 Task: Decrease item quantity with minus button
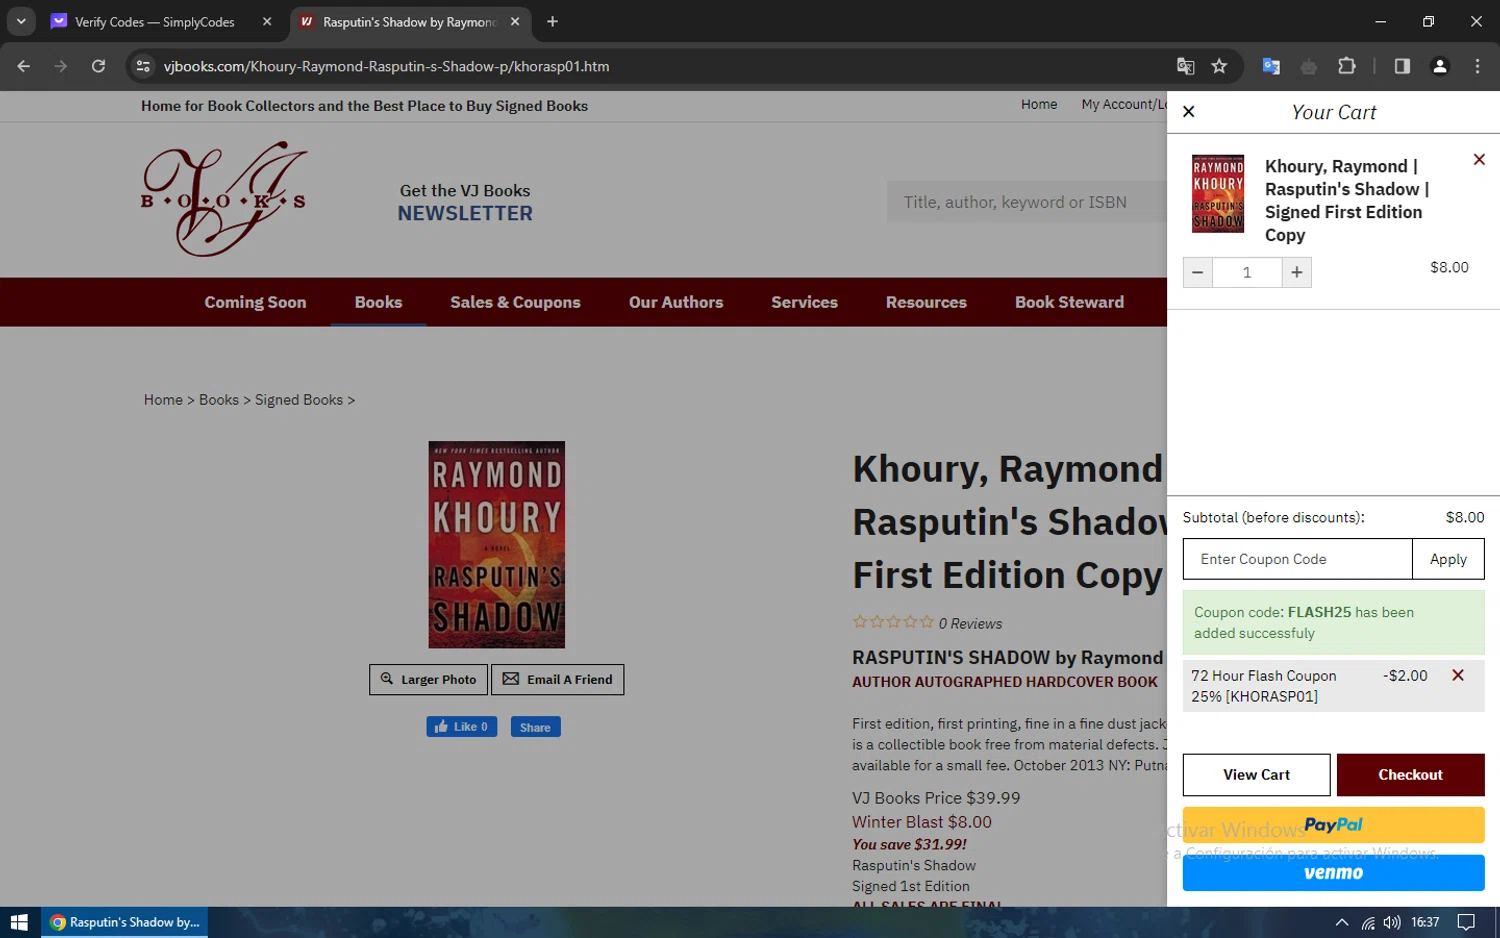1197,272
